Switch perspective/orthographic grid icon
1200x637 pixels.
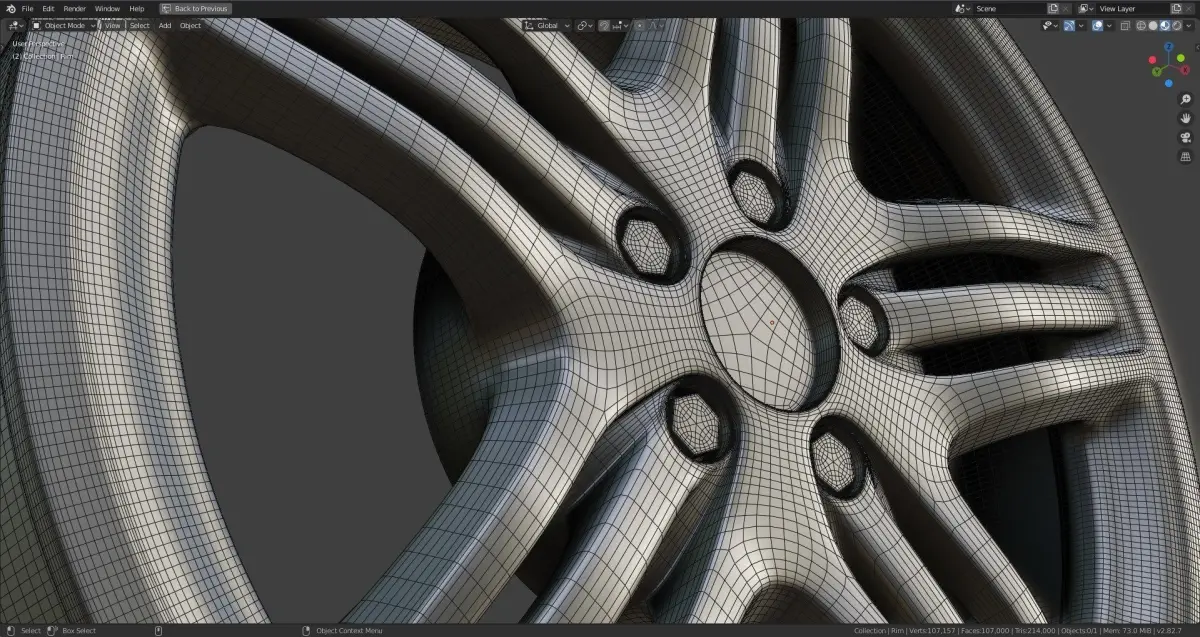pyautogui.click(x=1186, y=157)
